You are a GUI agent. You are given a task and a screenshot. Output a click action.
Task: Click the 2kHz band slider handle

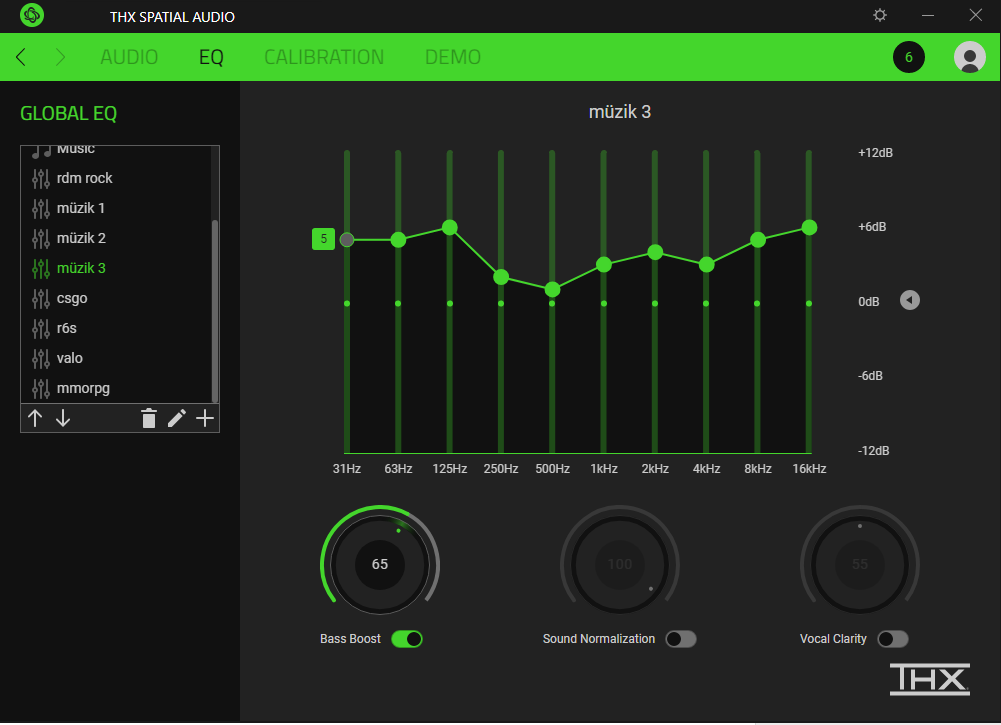pyautogui.click(x=655, y=252)
